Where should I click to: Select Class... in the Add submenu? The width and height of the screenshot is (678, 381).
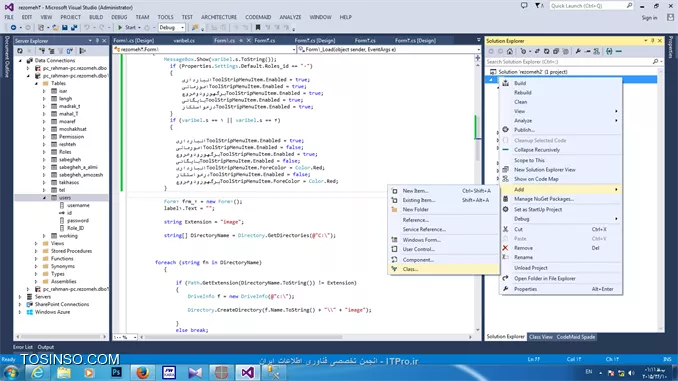tap(443, 269)
